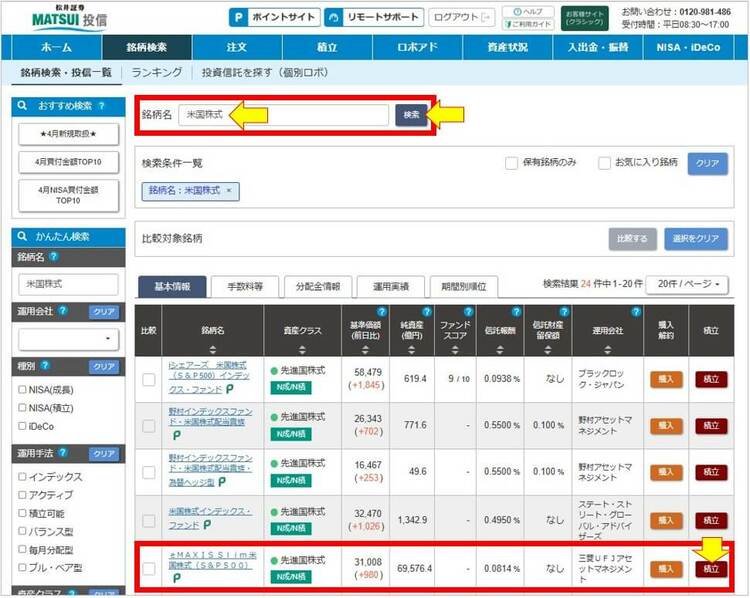Check the インデックス checkbox
The height and width of the screenshot is (598, 750).
(22, 477)
